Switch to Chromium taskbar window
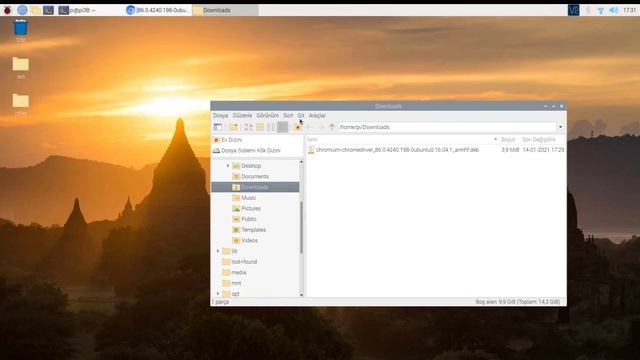 point(158,10)
